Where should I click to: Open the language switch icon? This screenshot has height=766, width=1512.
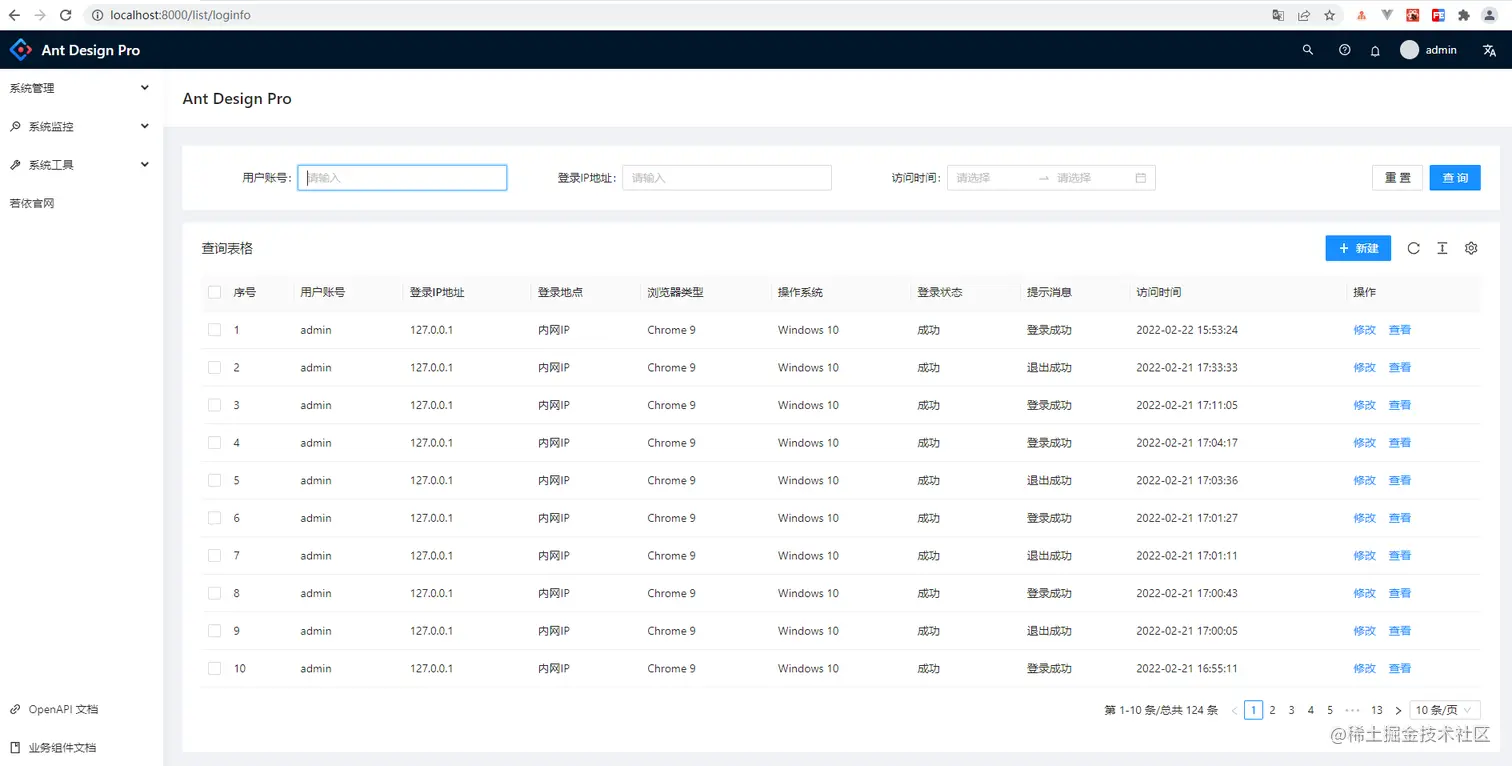point(1489,50)
